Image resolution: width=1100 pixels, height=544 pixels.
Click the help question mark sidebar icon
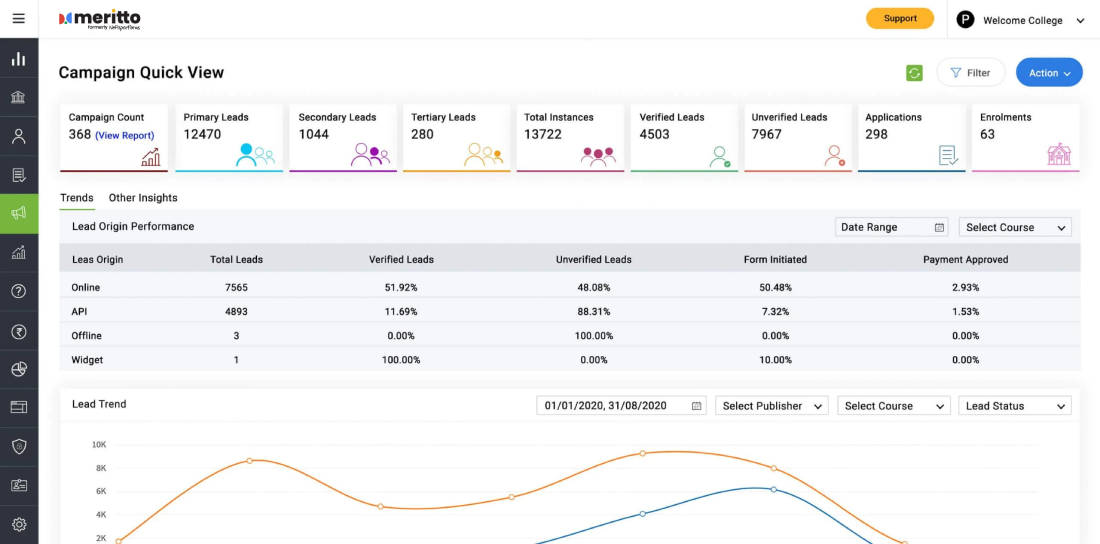click(x=19, y=291)
